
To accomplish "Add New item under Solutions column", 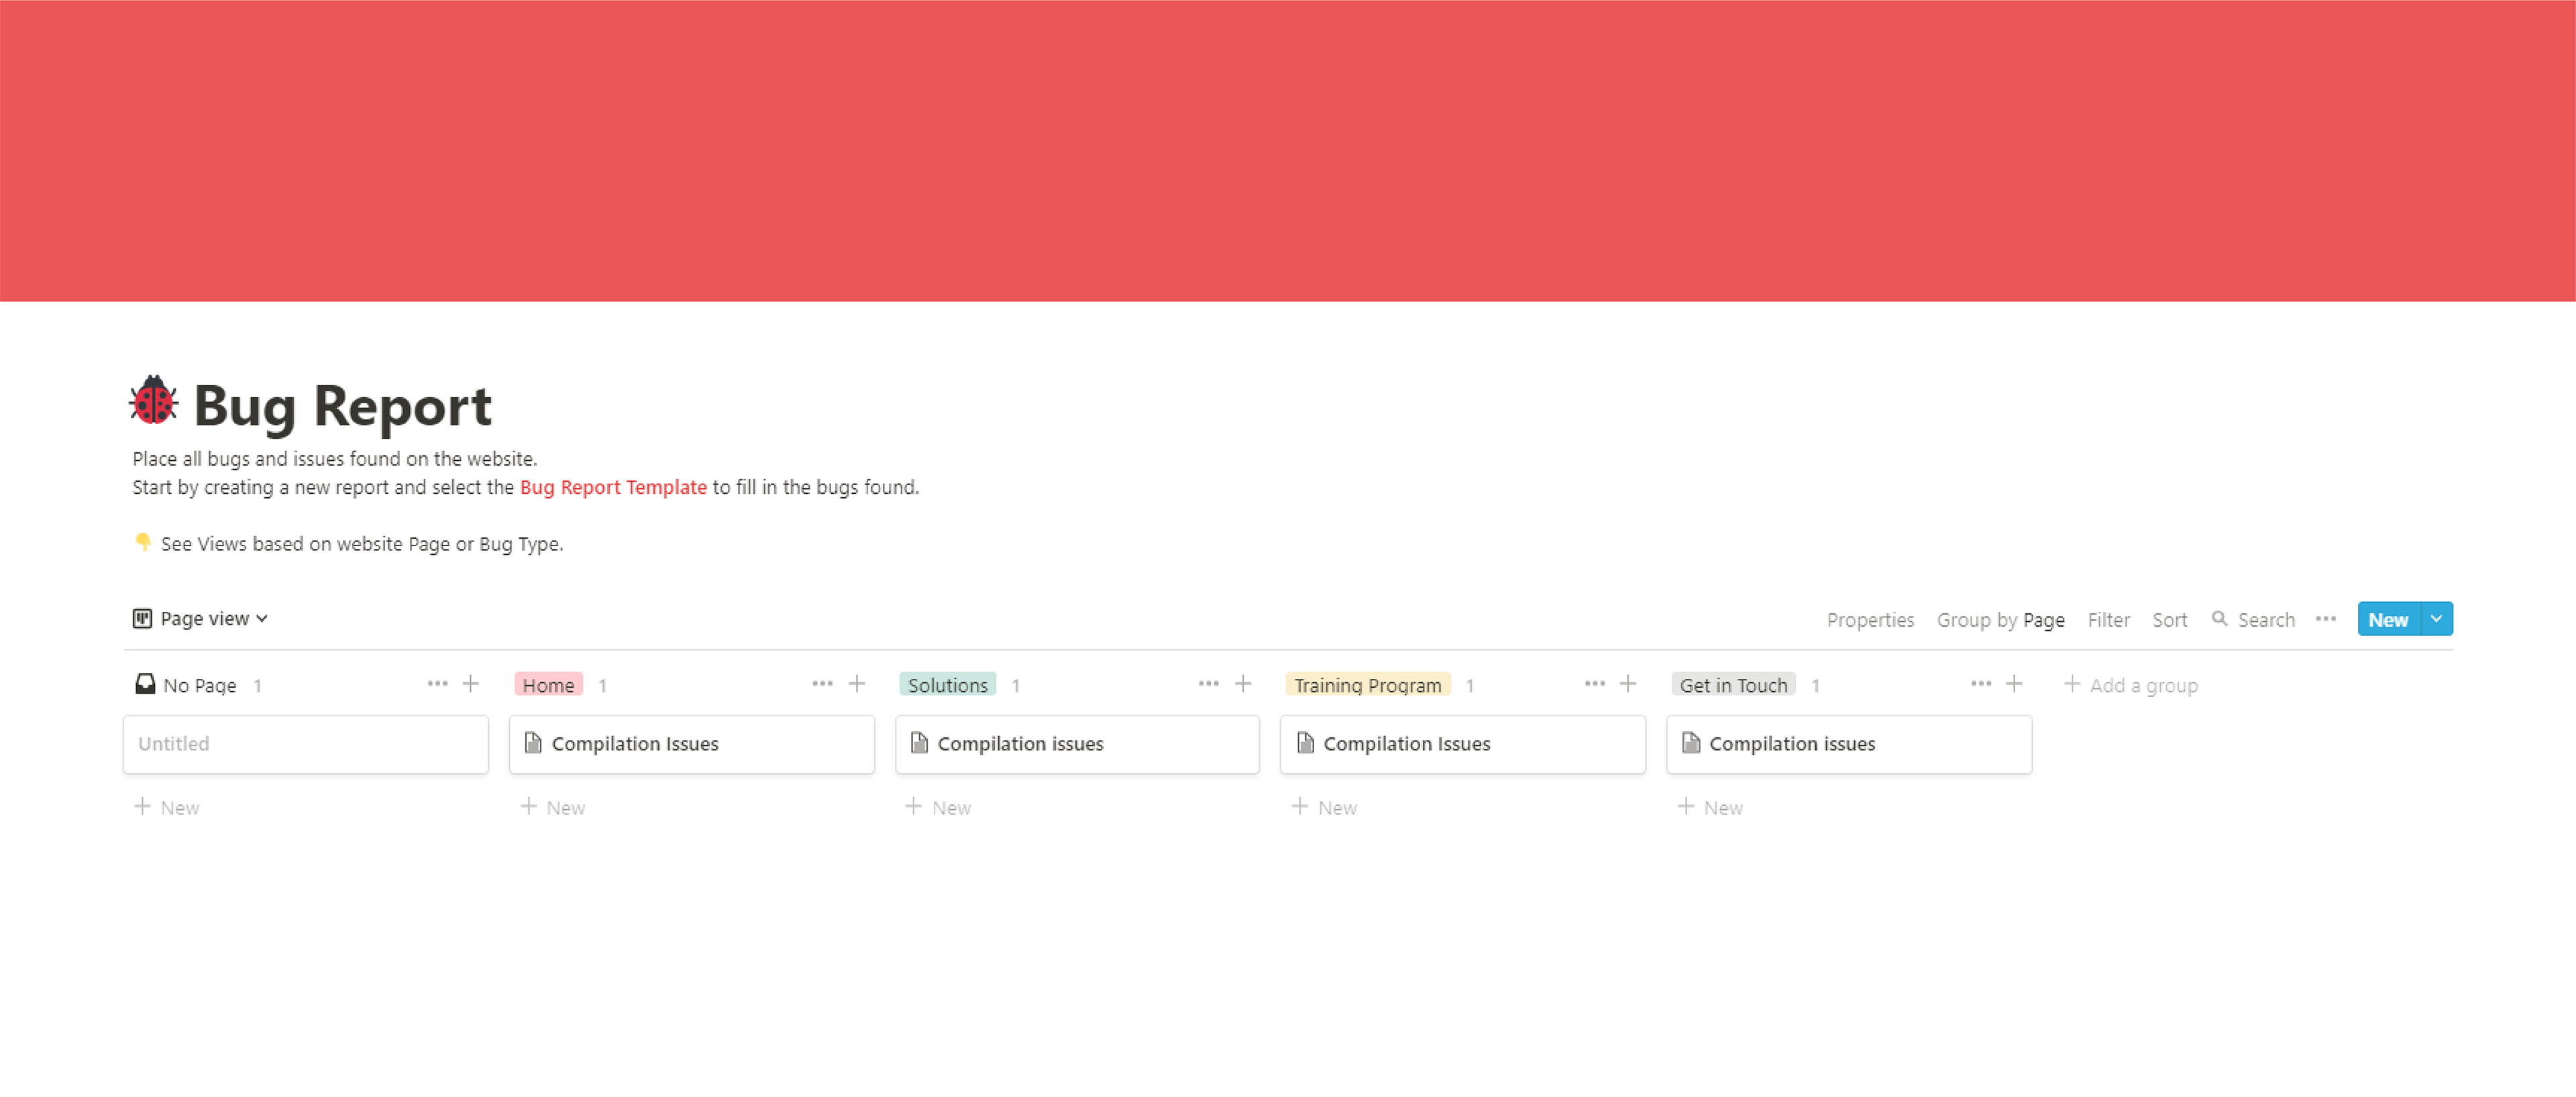I will pyautogui.click(x=938, y=807).
